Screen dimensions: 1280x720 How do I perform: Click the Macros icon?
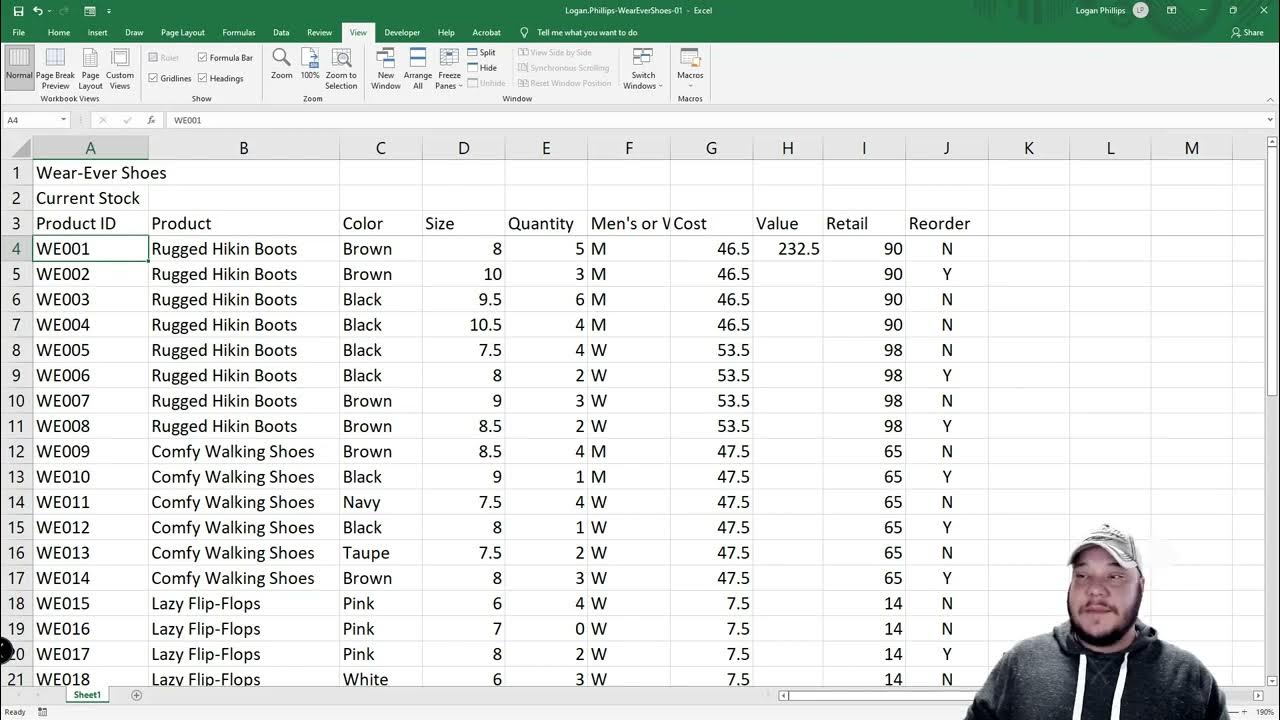click(x=690, y=57)
